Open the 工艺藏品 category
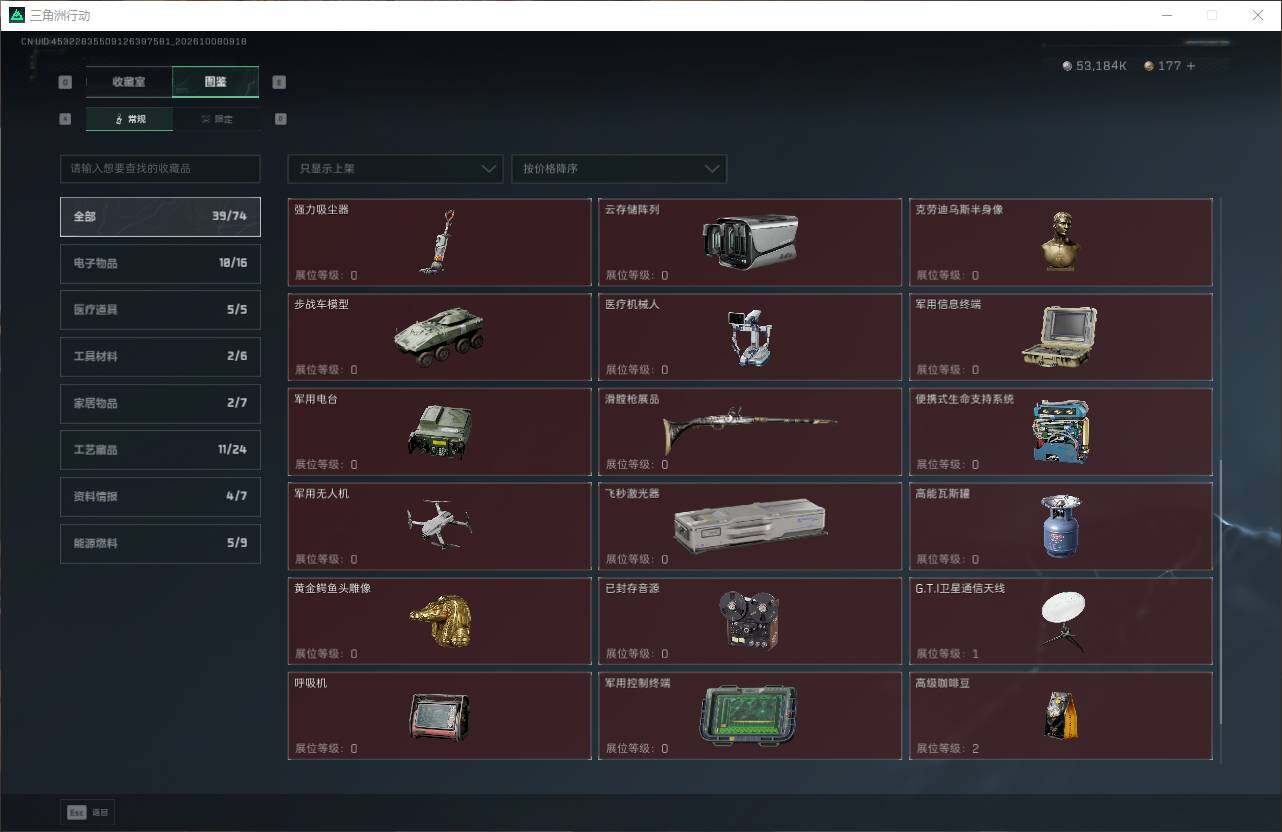The image size is (1282, 832). tap(160, 450)
